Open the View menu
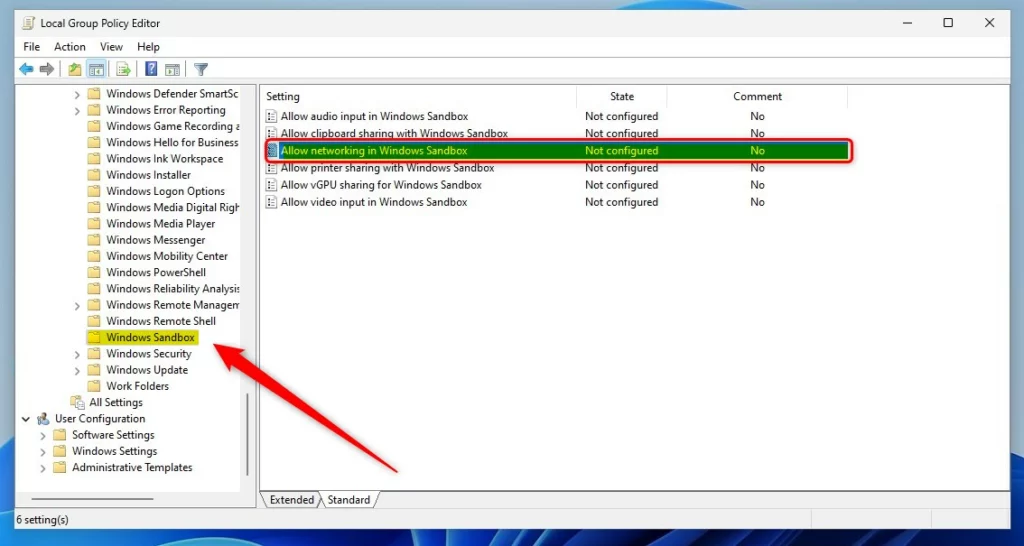 click(111, 46)
